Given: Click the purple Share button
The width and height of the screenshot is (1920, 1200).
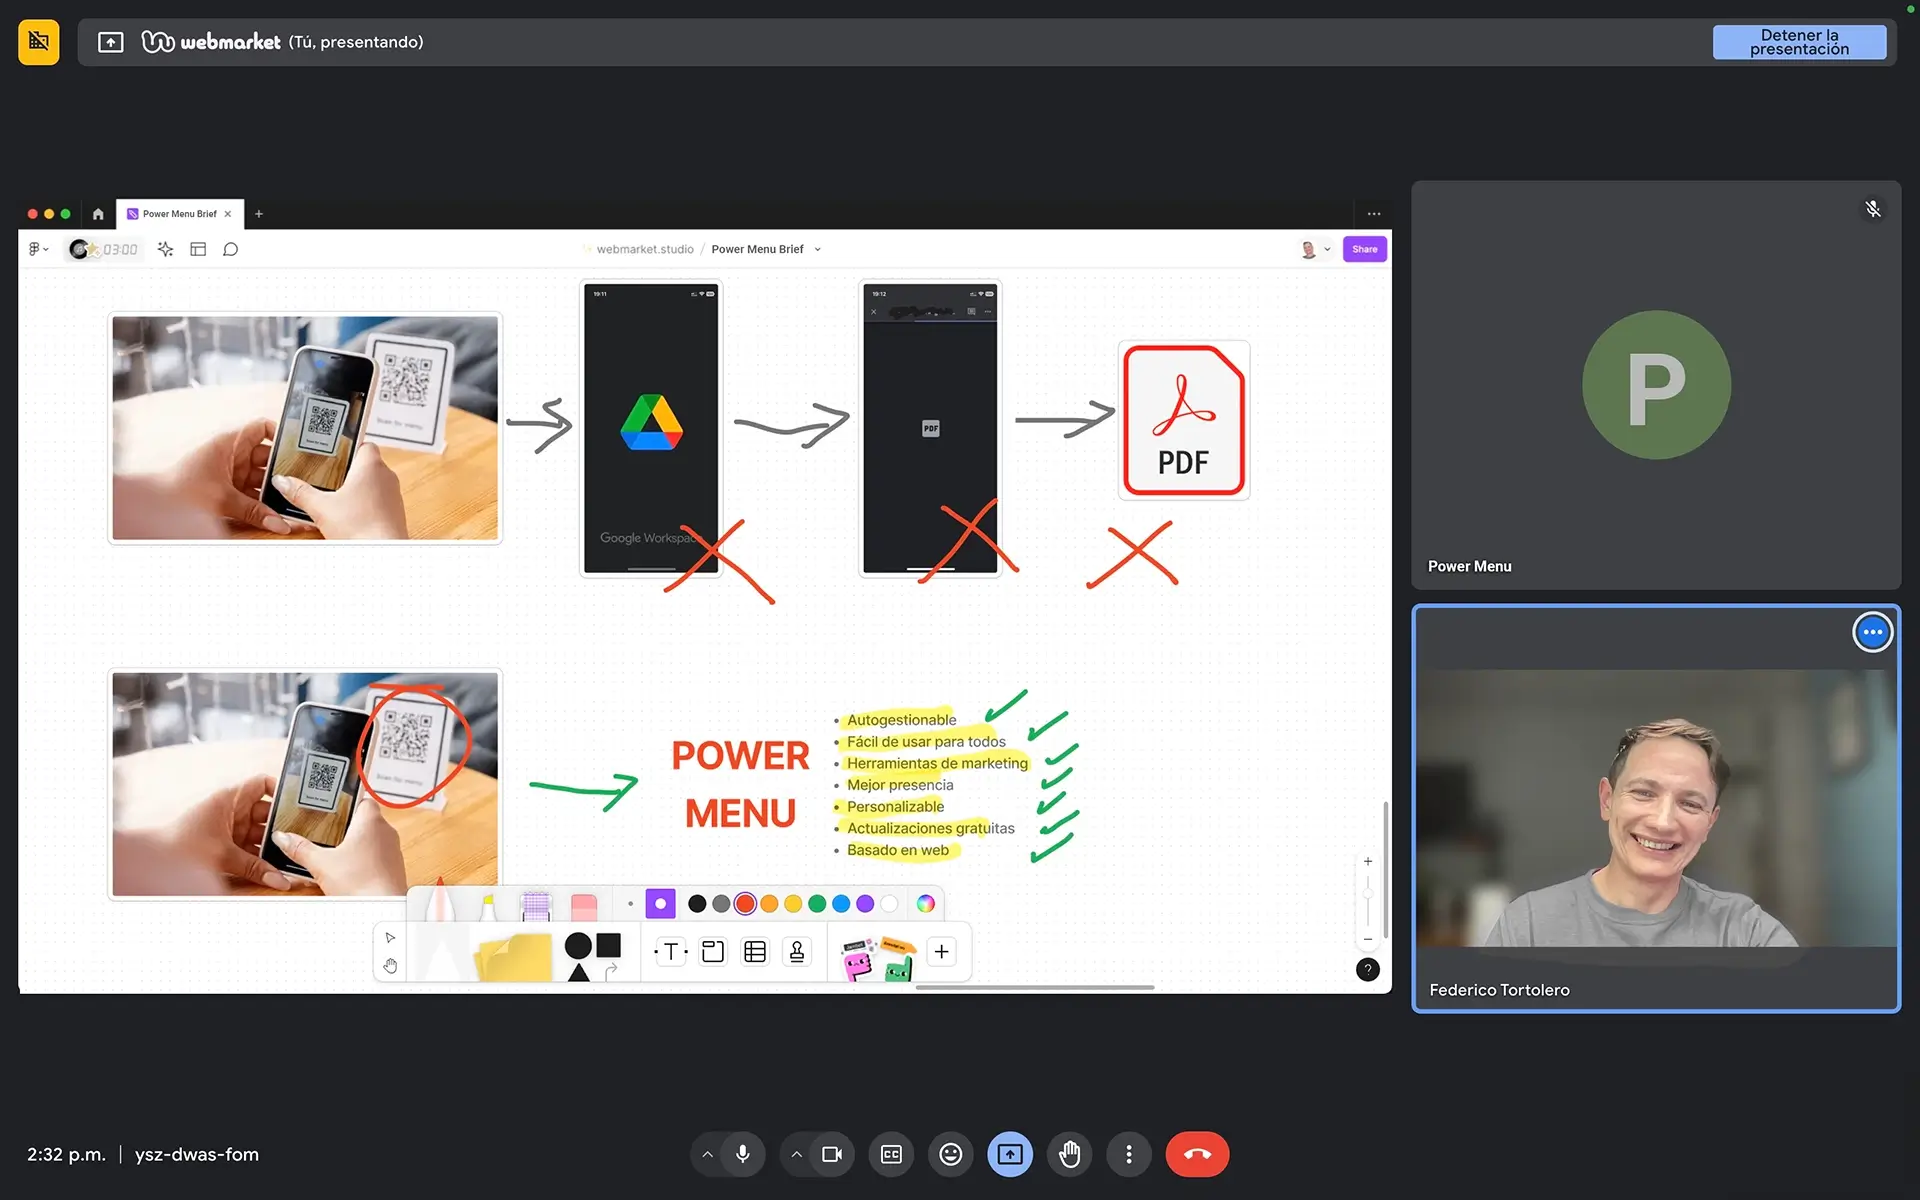Looking at the screenshot, I should tap(1364, 249).
